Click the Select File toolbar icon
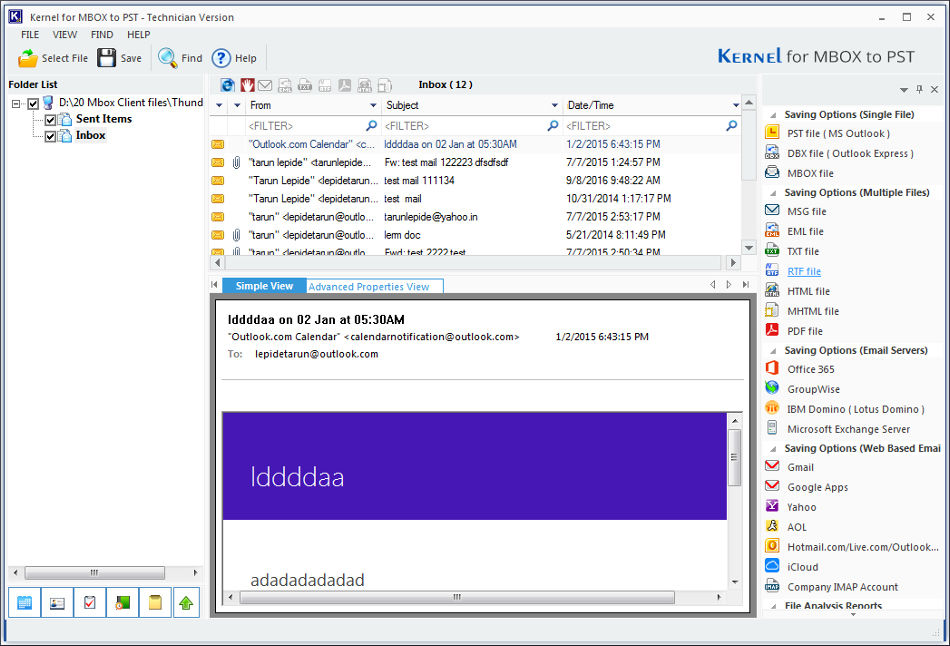 pos(28,58)
